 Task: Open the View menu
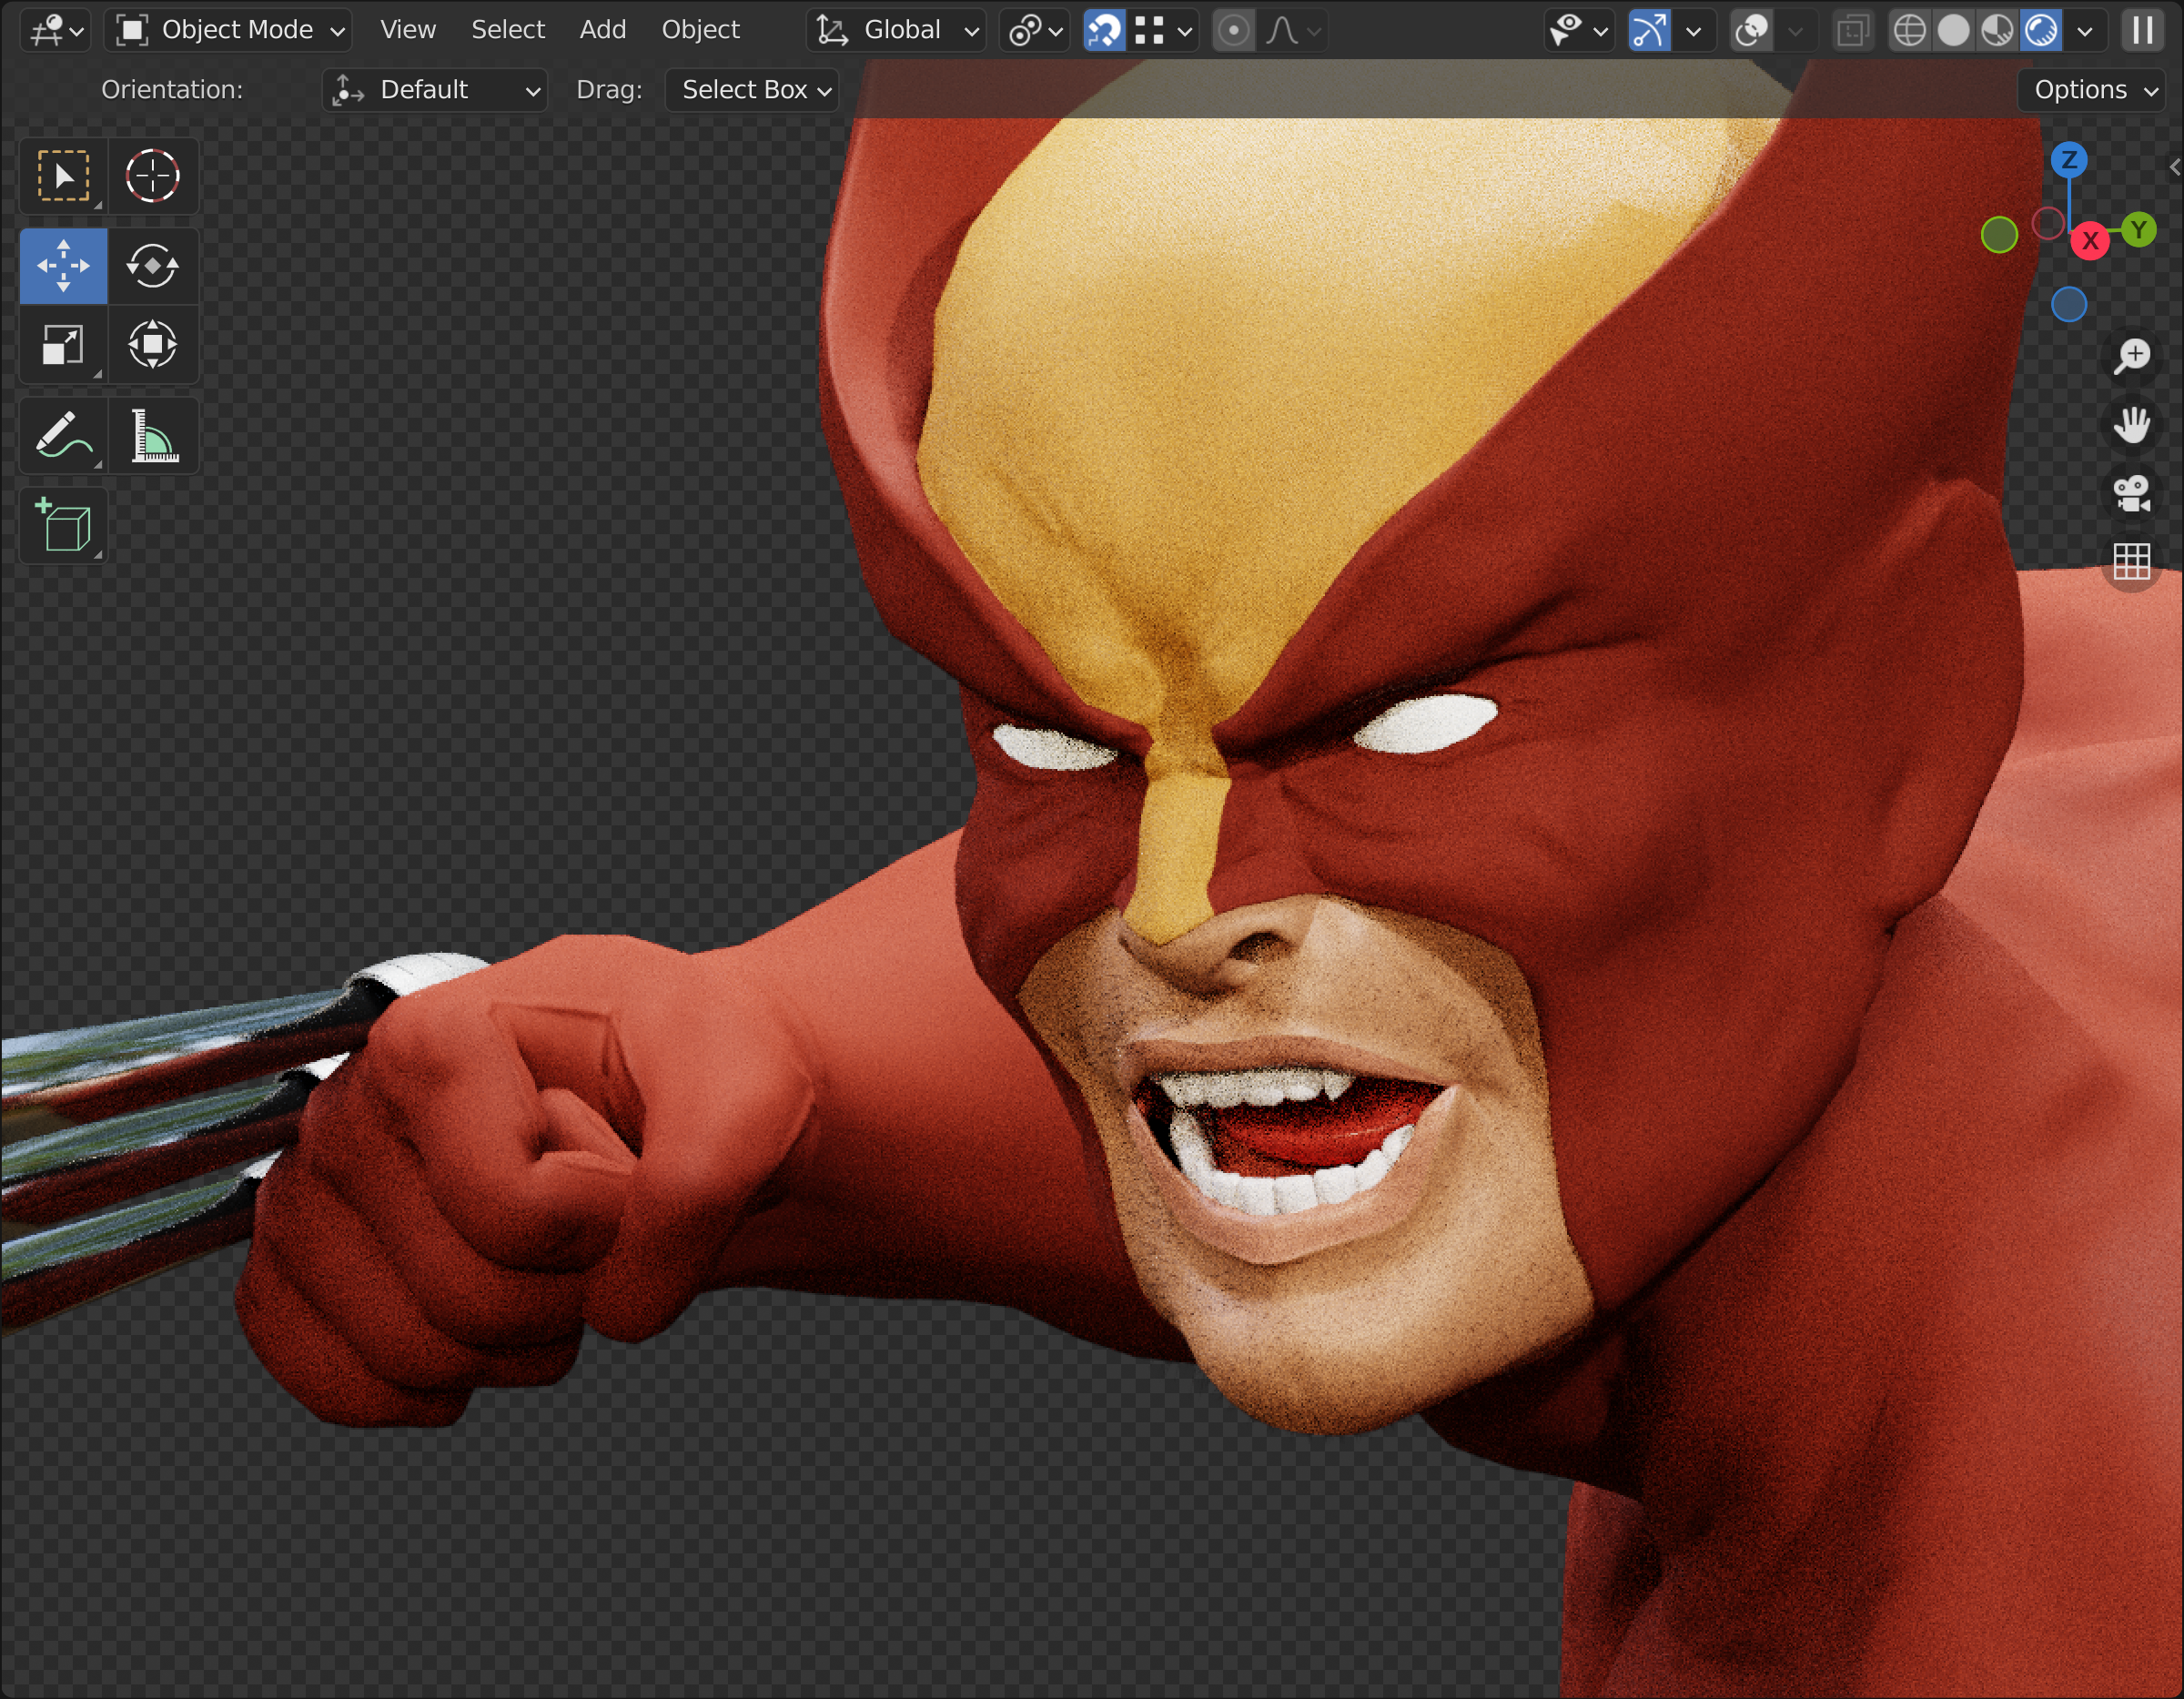407,30
